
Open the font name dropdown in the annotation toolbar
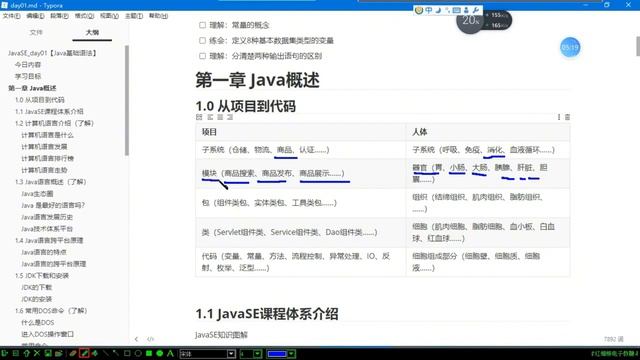click(x=231, y=353)
